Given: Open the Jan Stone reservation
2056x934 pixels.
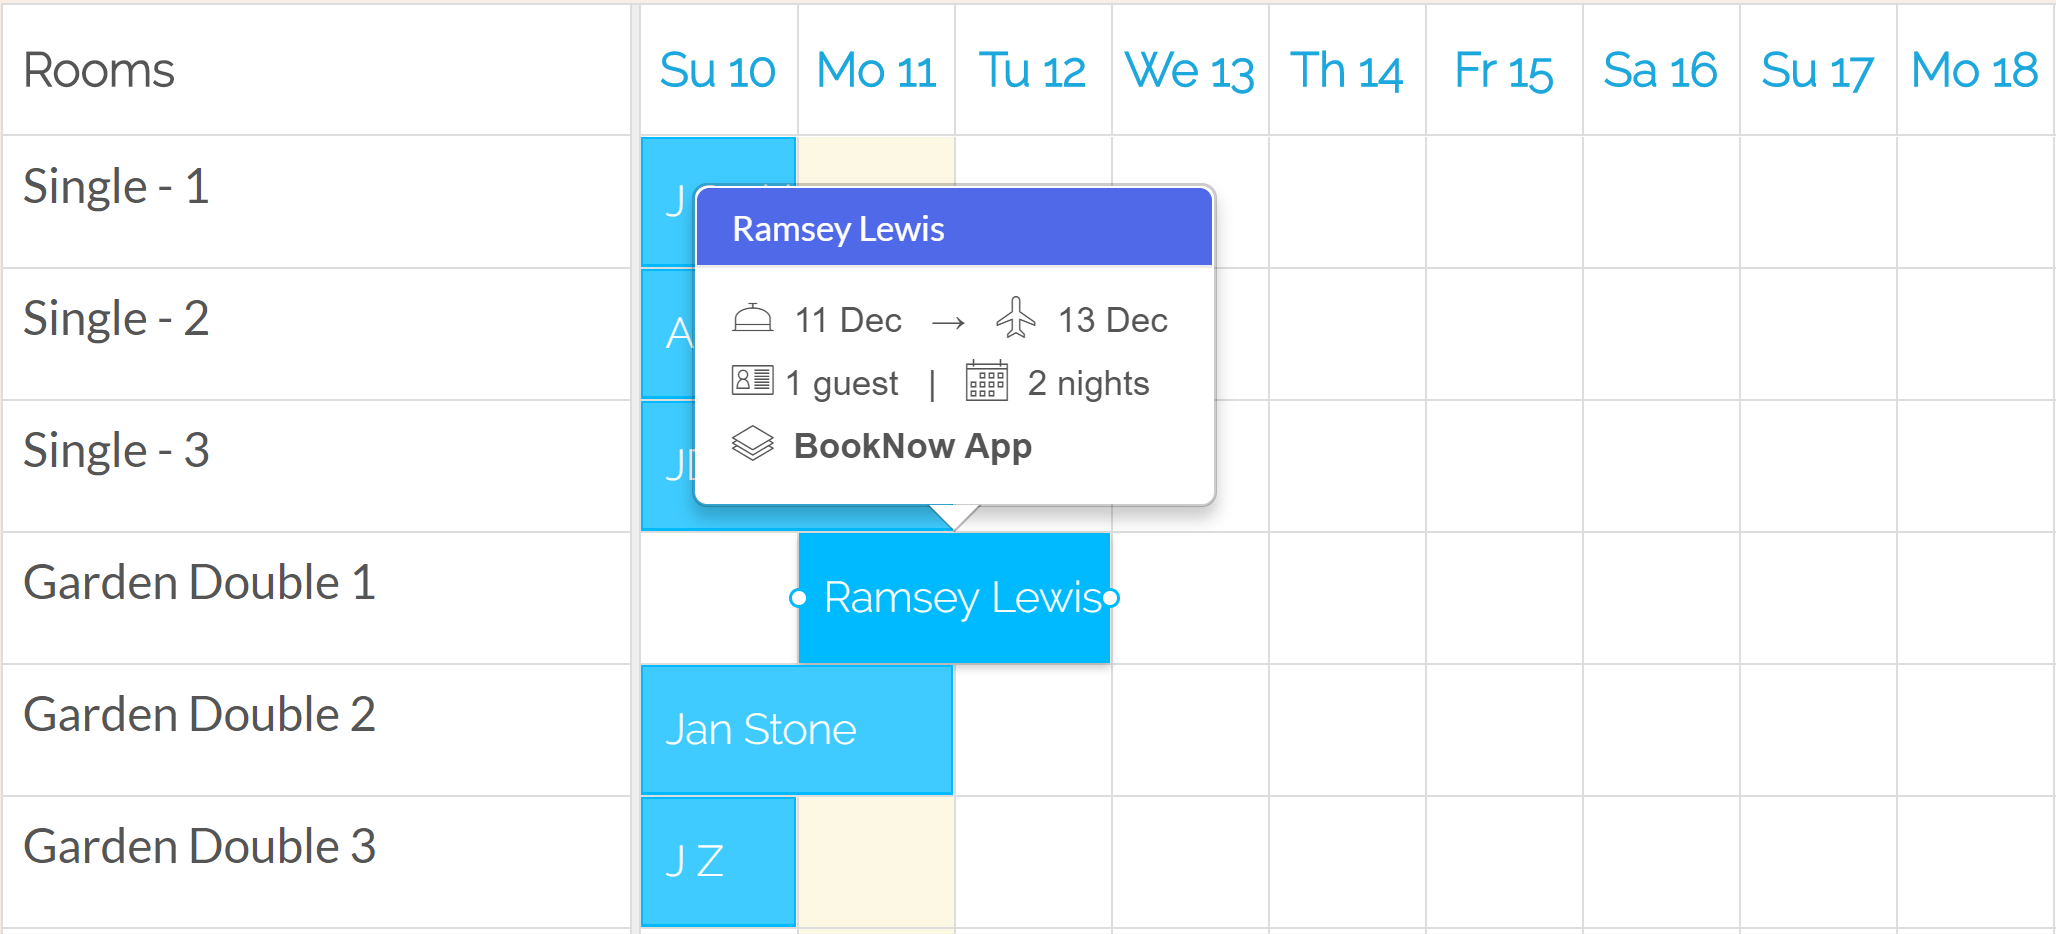Looking at the screenshot, I should coord(796,730).
